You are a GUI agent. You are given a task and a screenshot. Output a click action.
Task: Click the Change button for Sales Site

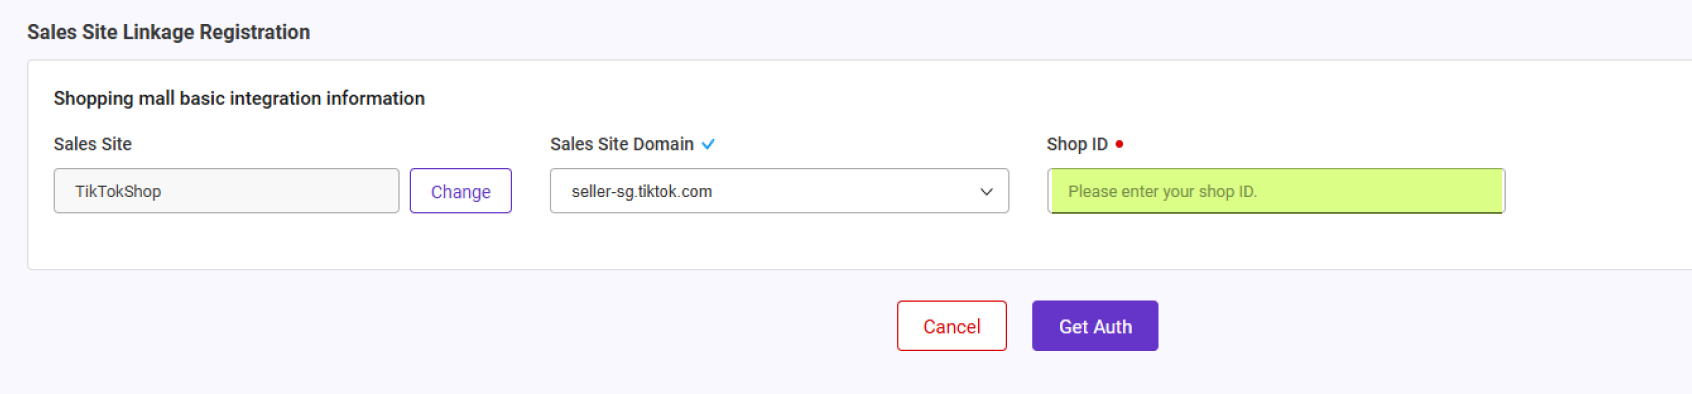[x=461, y=191]
